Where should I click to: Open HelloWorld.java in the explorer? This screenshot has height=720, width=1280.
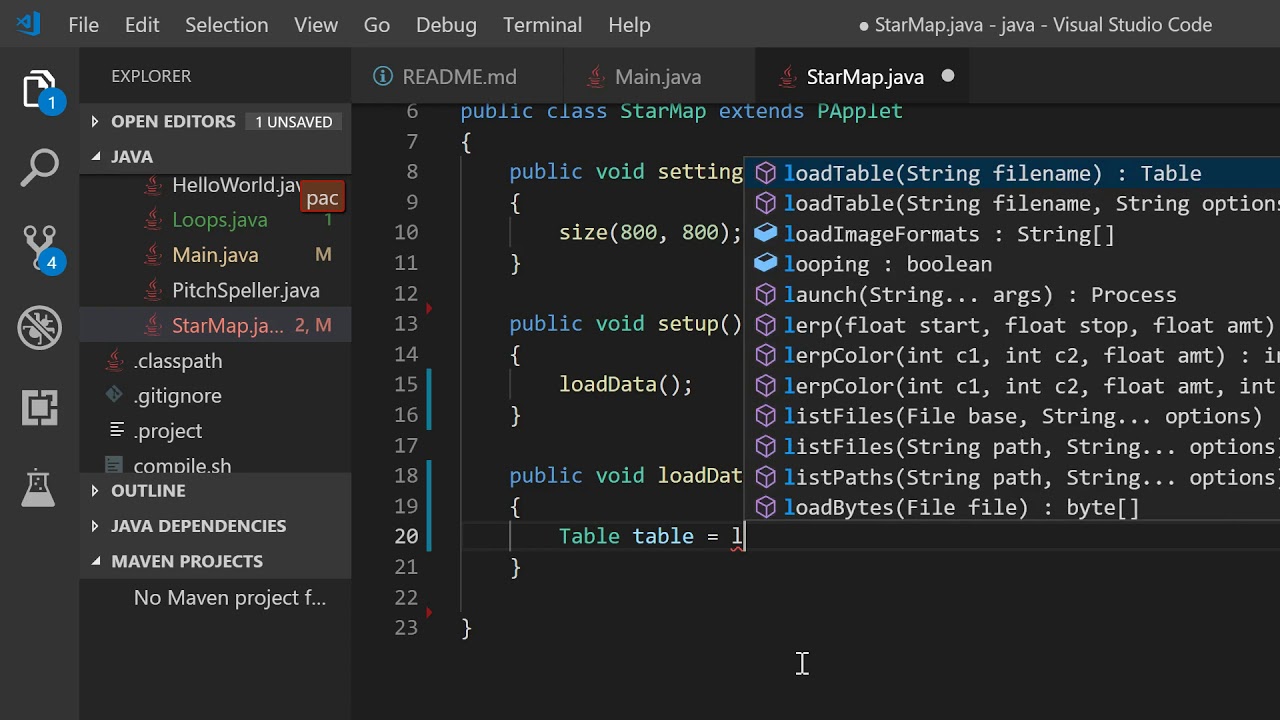[236, 185]
